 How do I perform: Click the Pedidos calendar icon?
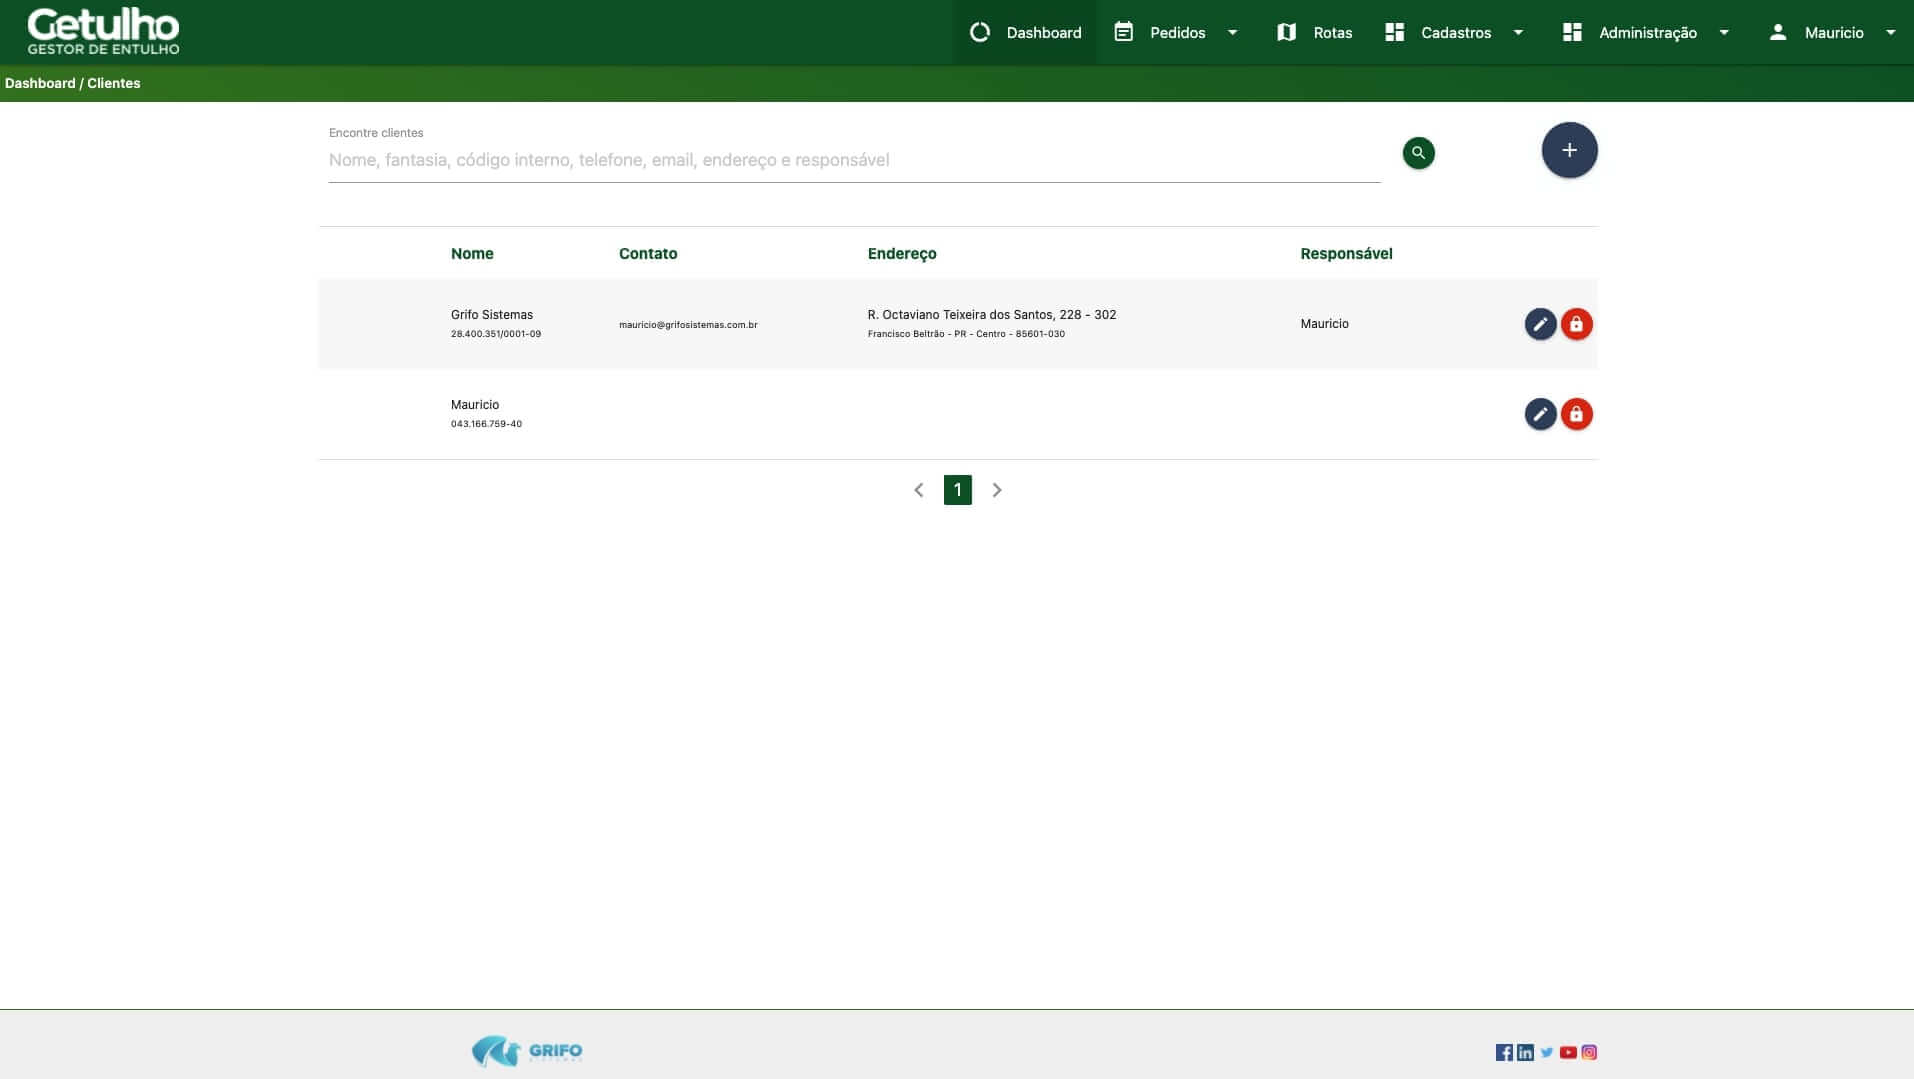pos(1124,32)
